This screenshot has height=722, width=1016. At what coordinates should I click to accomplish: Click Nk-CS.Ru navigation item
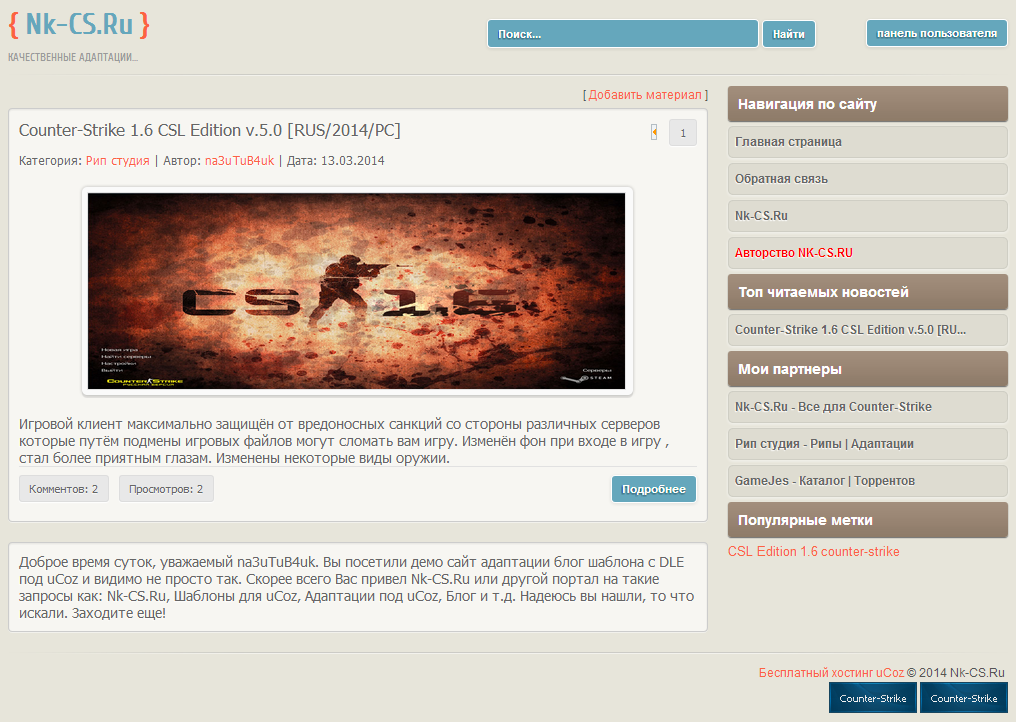(868, 215)
